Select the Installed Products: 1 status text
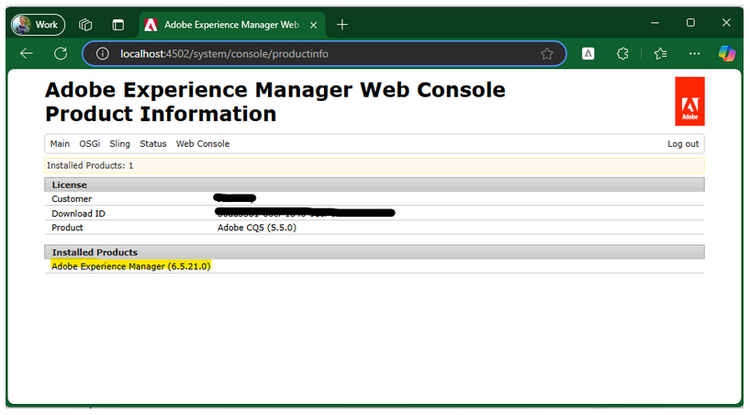750x415 pixels. [90, 165]
